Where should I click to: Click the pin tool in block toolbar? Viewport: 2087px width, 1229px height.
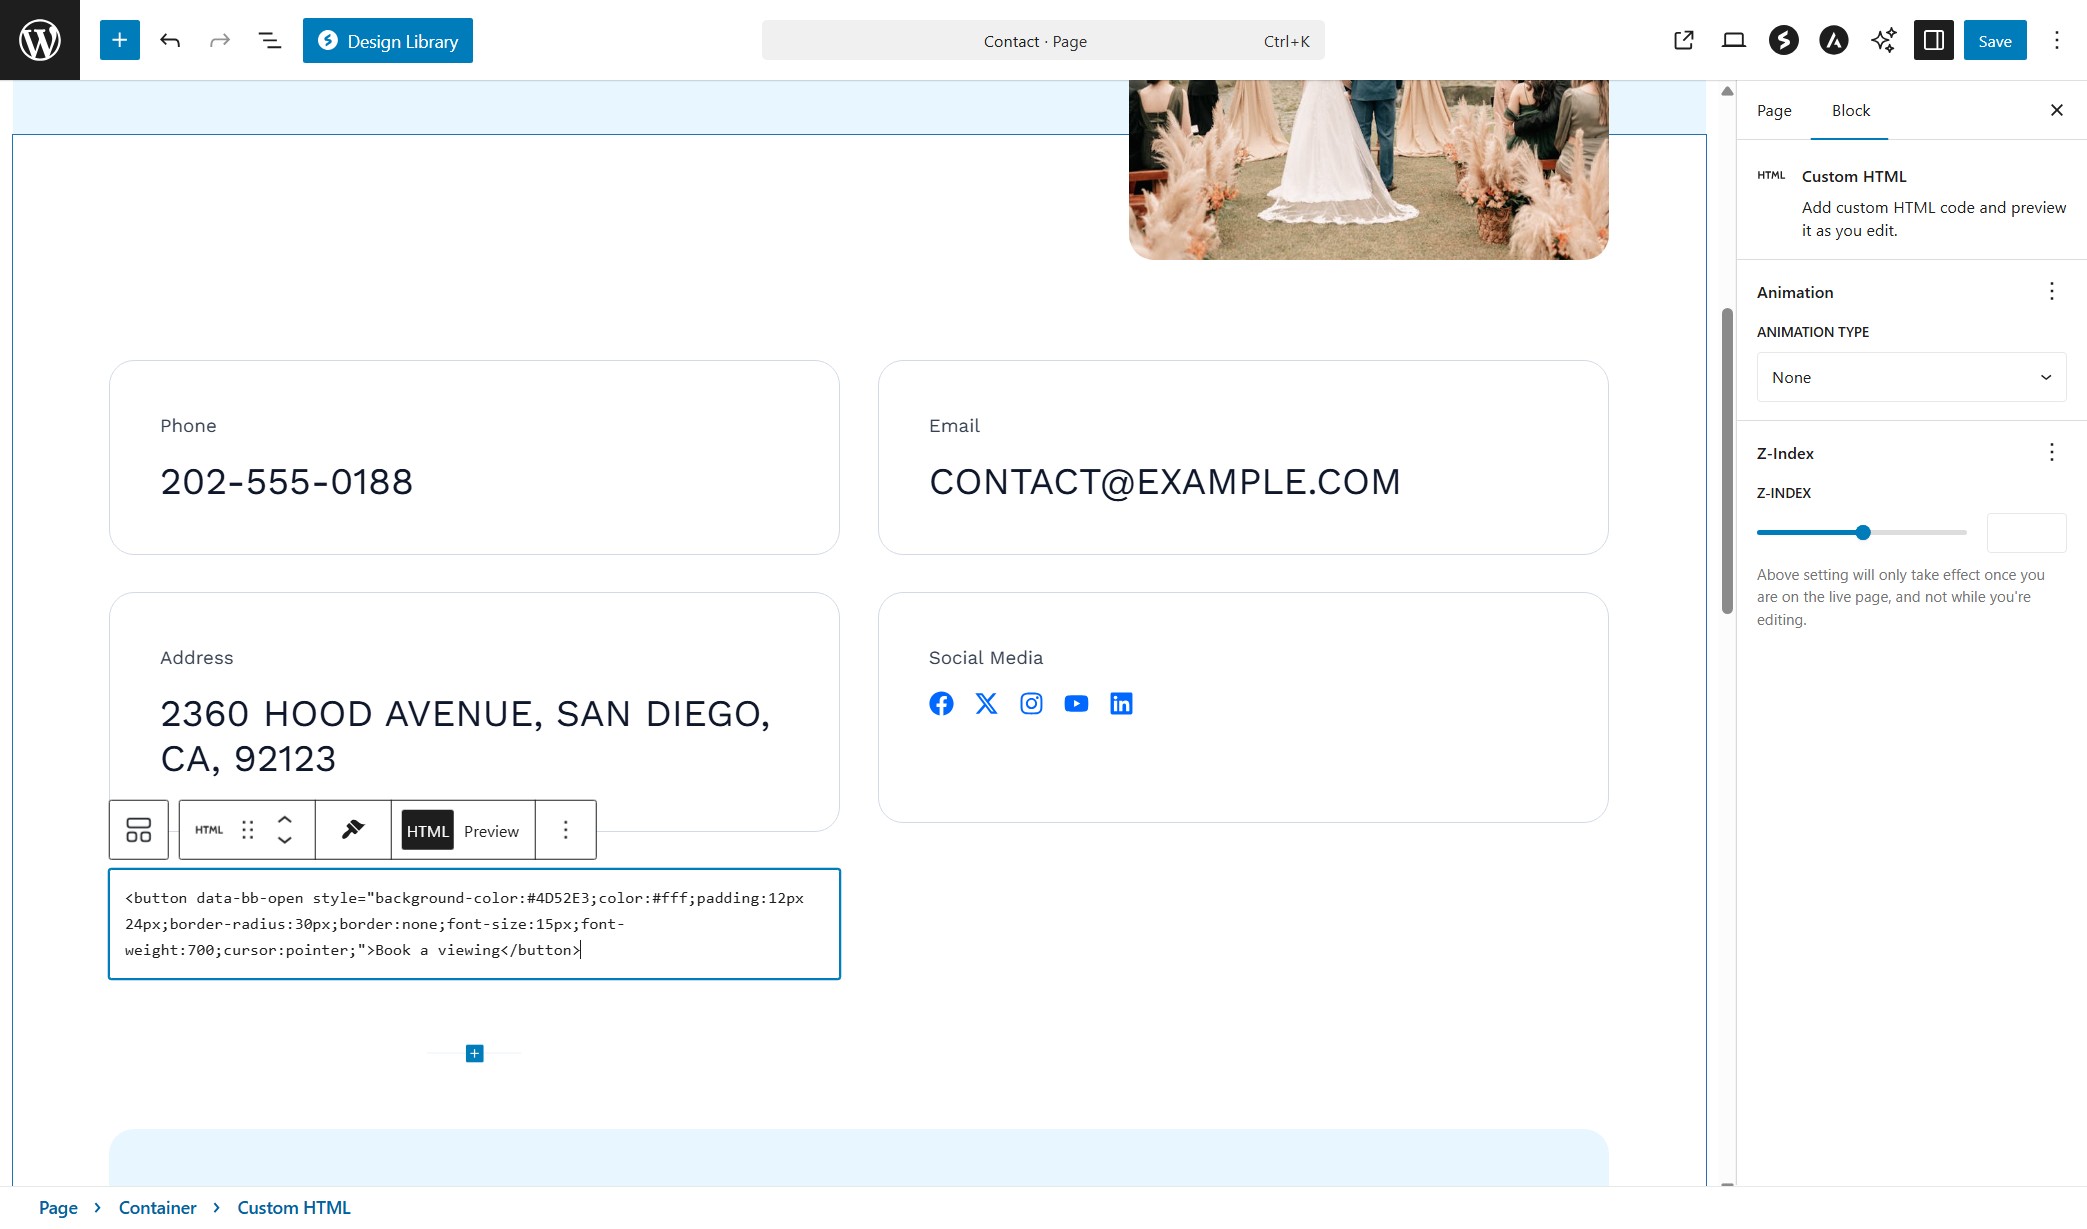[353, 830]
